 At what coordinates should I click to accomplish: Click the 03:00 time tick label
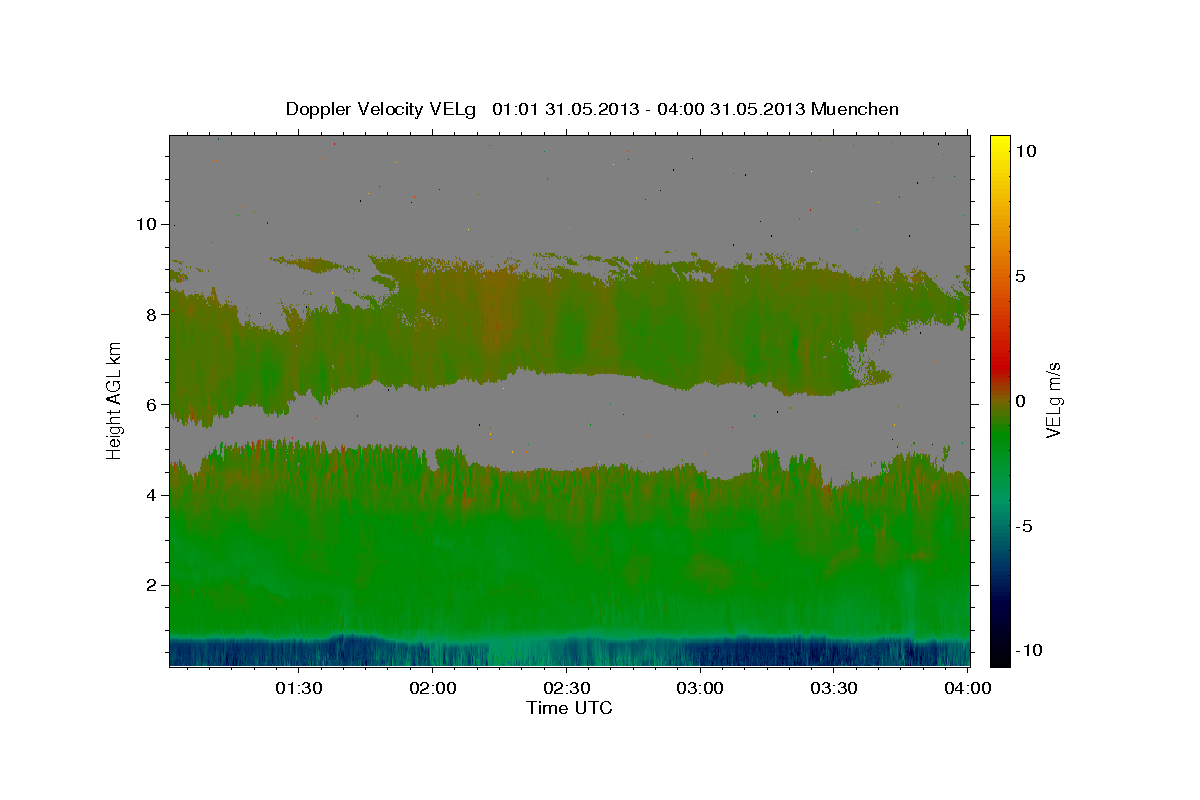(x=700, y=688)
